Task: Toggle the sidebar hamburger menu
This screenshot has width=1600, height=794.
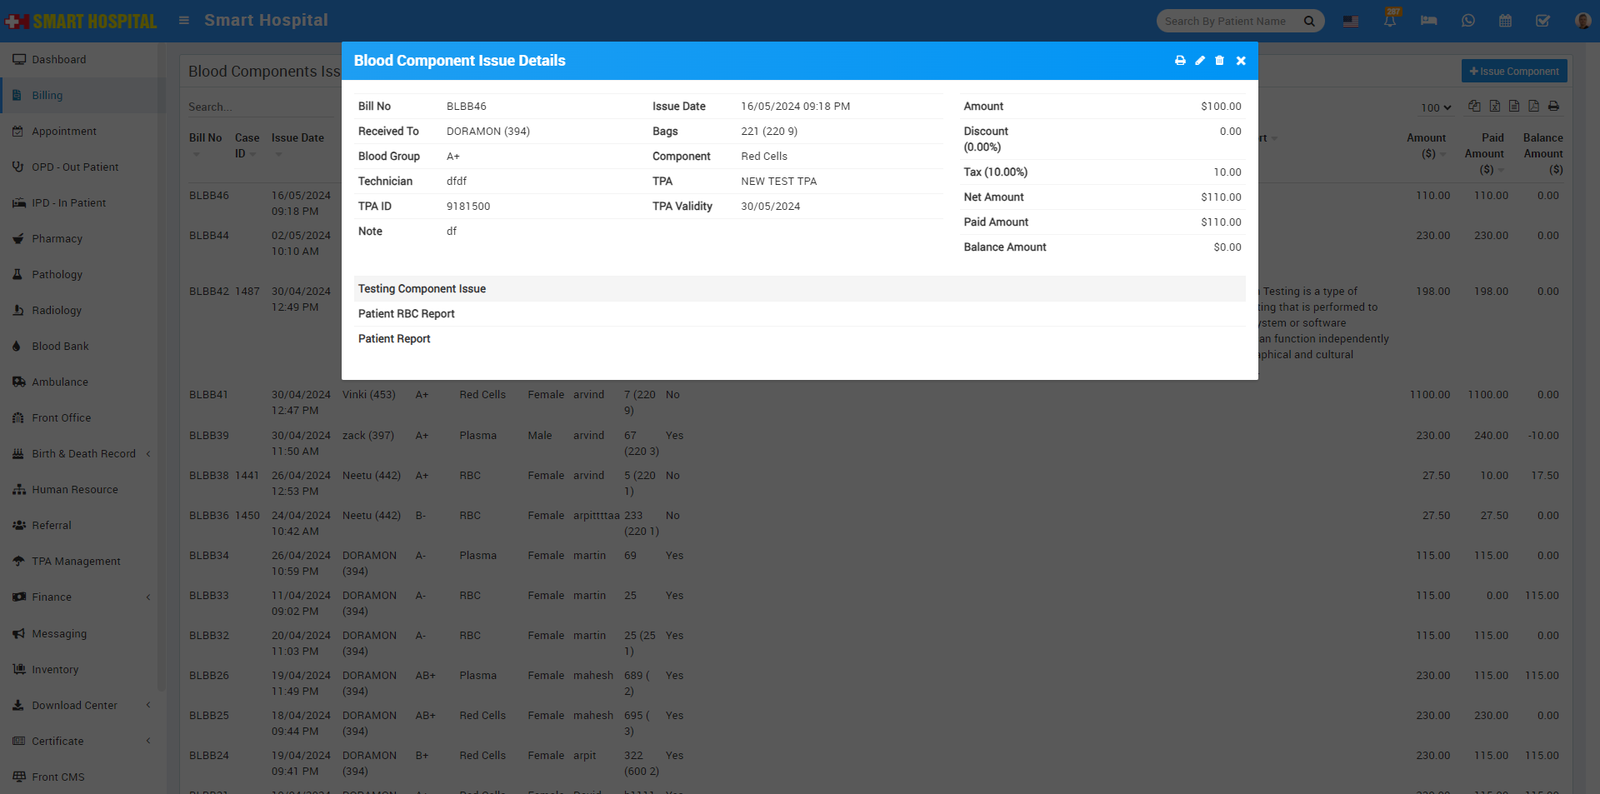Action: [x=184, y=20]
